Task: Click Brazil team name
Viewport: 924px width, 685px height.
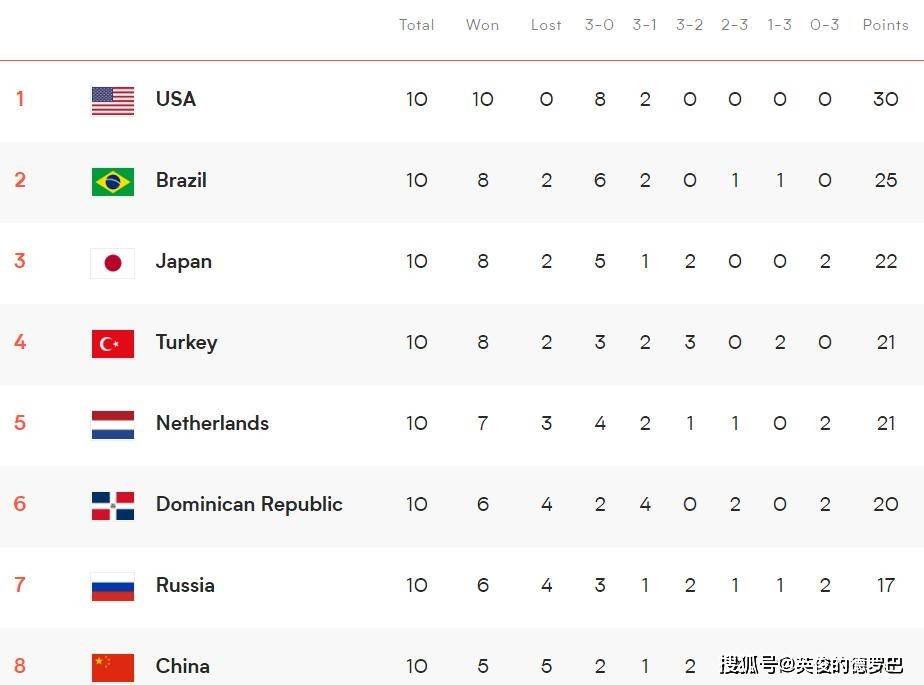Action: coord(181,180)
